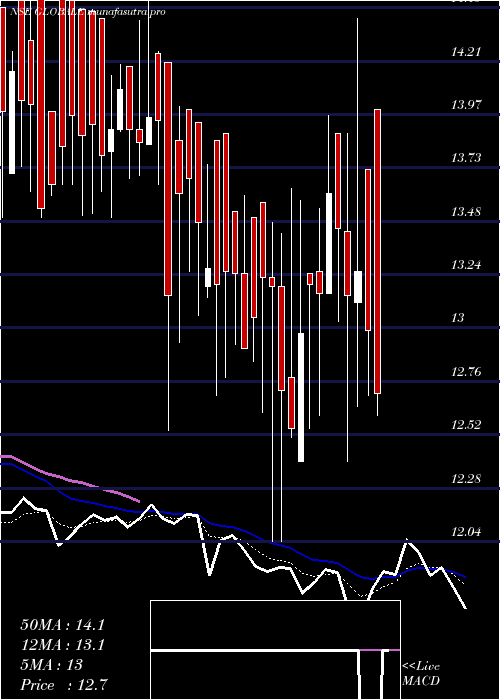
Task: Click the 12.04 price axis label
Action: click(x=466, y=532)
